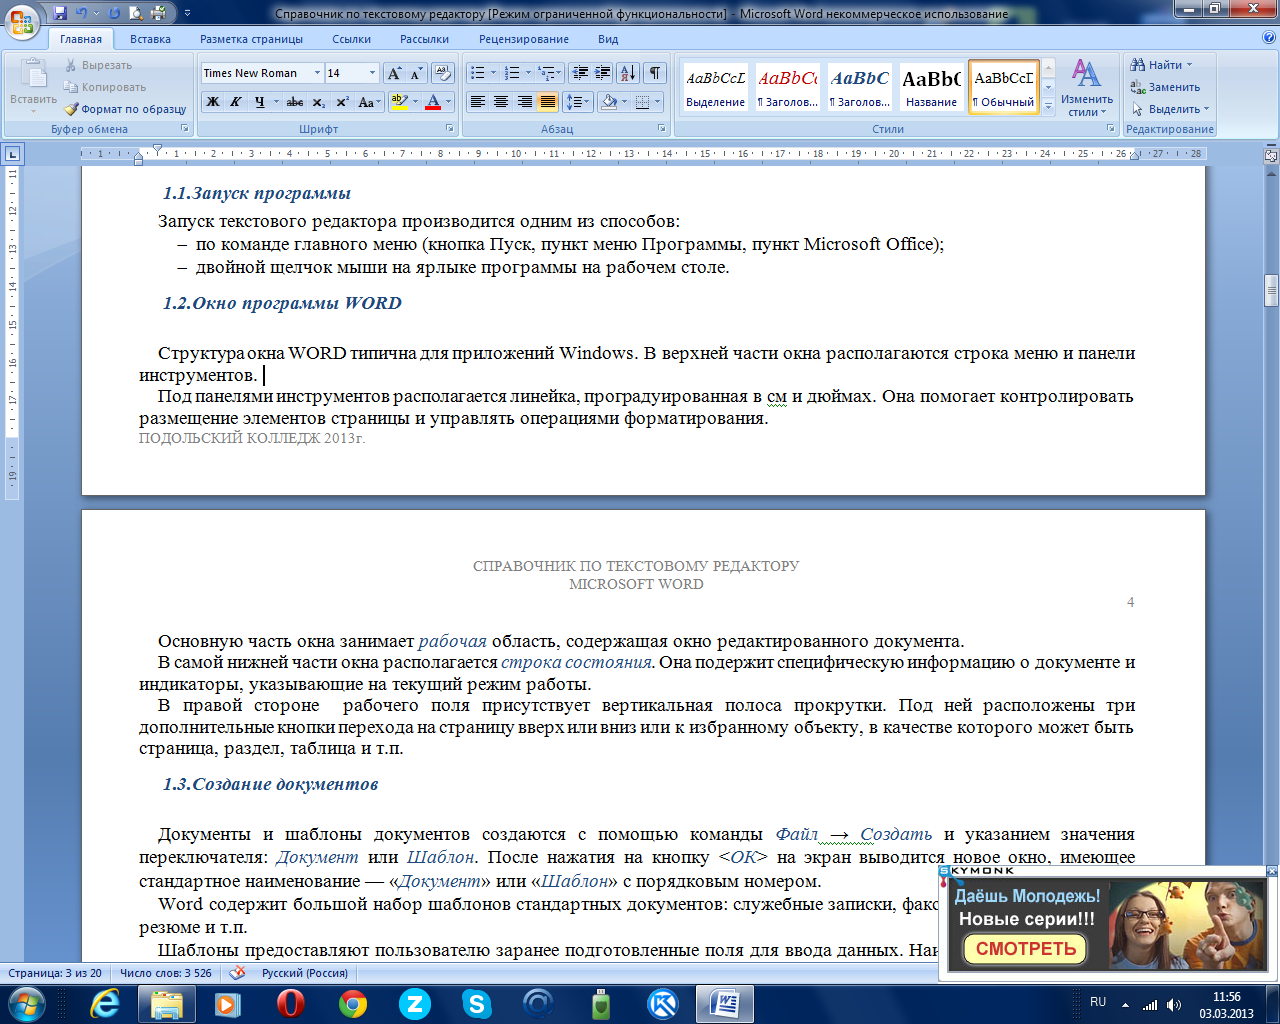
Task: Open the Office button menu
Action: point(23,21)
